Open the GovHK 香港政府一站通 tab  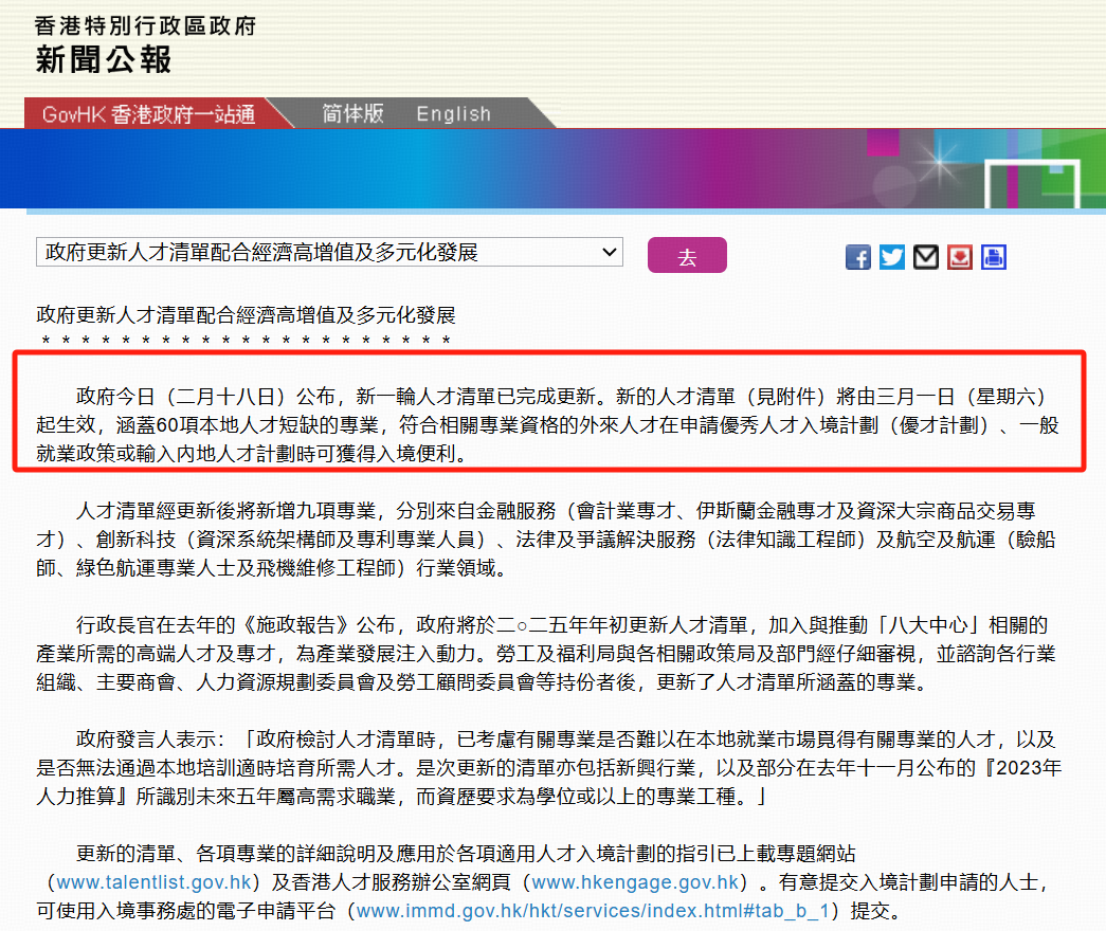pyautogui.click(x=148, y=114)
